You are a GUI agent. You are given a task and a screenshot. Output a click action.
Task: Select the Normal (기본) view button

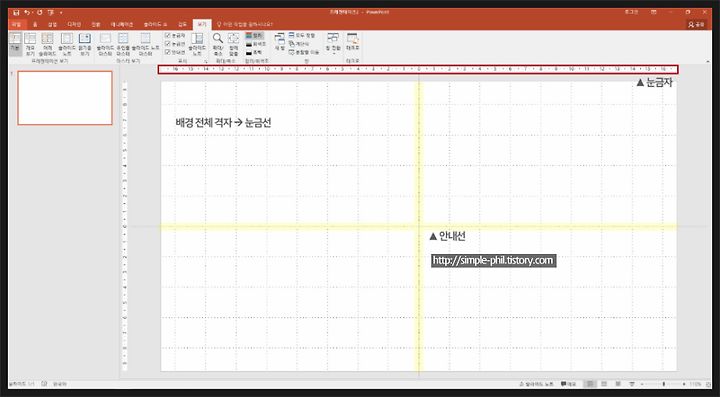(15, 44)
